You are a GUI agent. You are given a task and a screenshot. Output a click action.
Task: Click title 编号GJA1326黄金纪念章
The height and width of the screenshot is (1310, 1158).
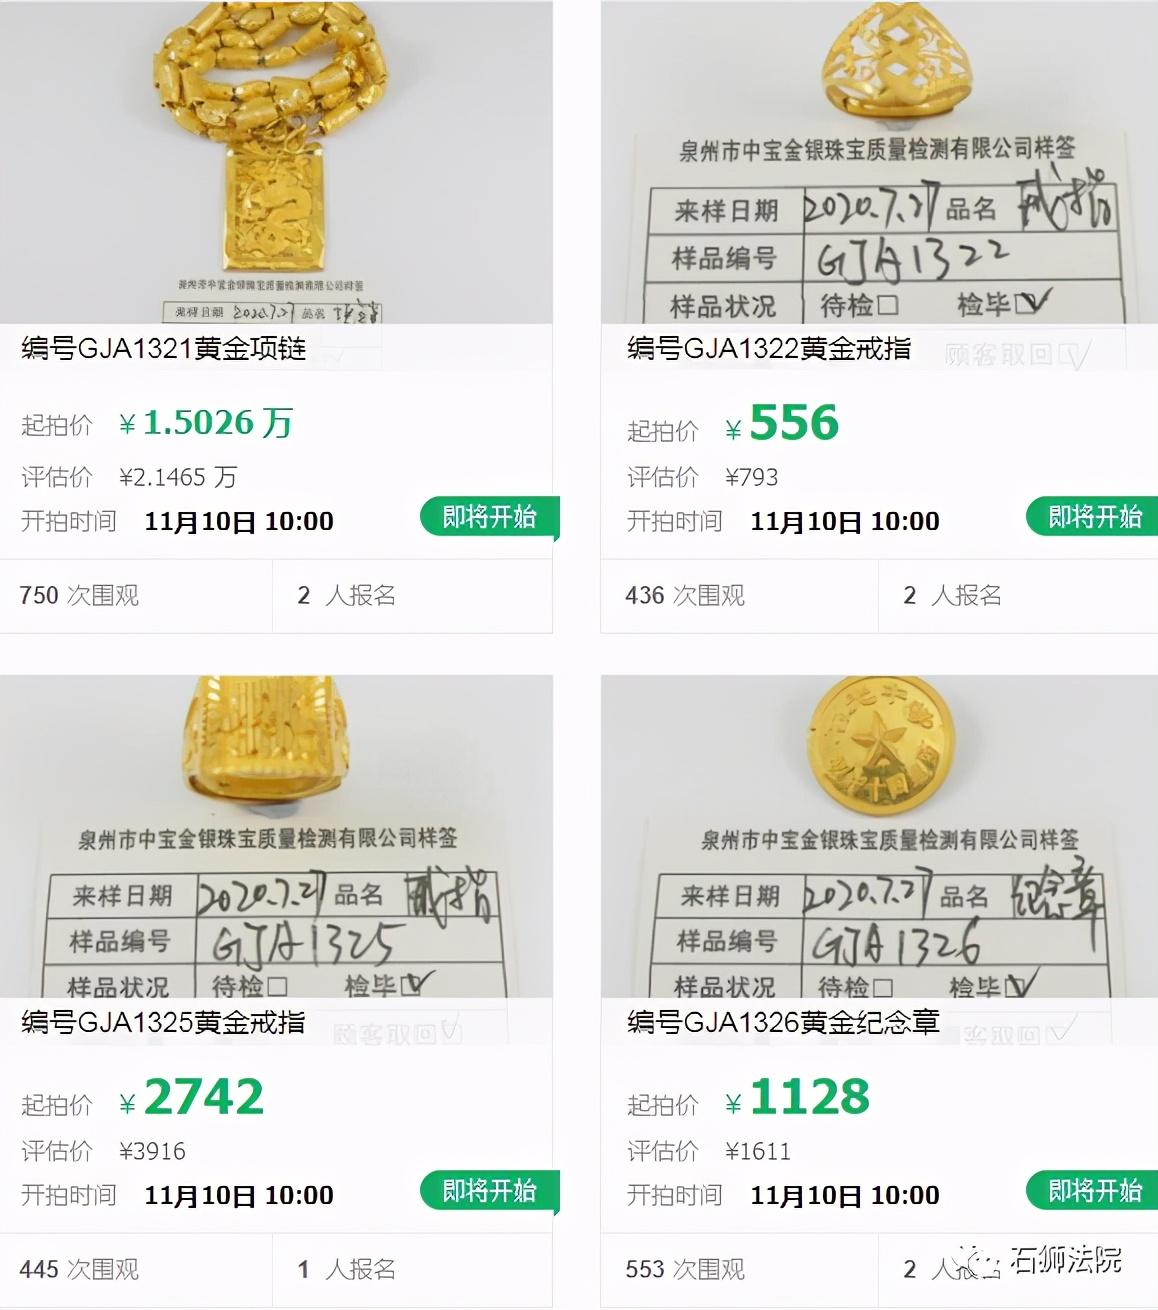[783, 1022]
